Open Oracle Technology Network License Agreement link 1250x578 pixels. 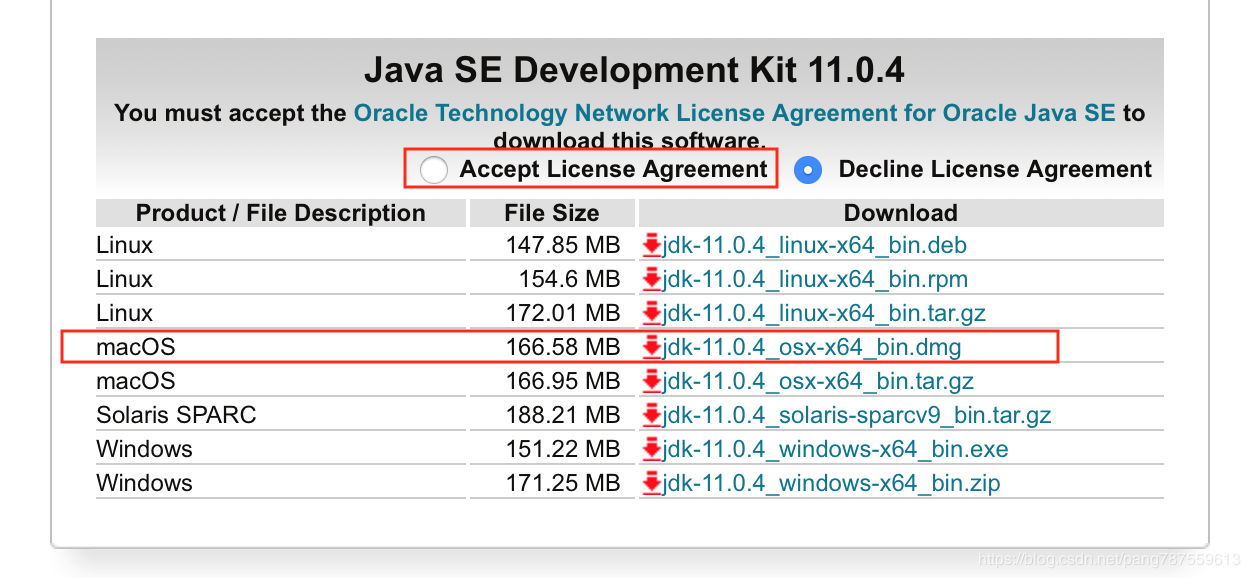tap(734, 113)
